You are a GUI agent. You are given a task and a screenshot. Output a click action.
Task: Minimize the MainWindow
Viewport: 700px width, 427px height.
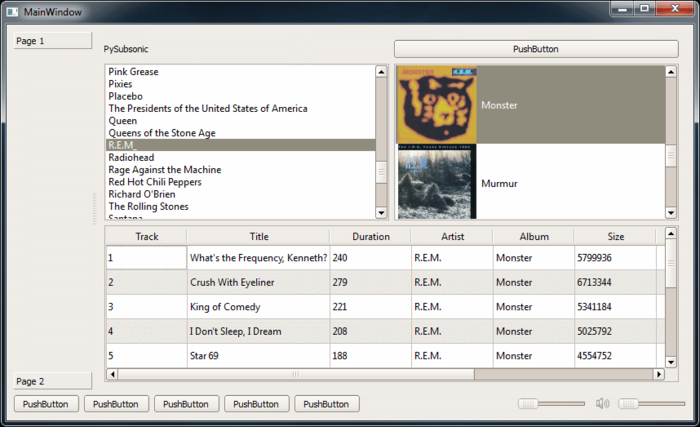coord(622,8)
